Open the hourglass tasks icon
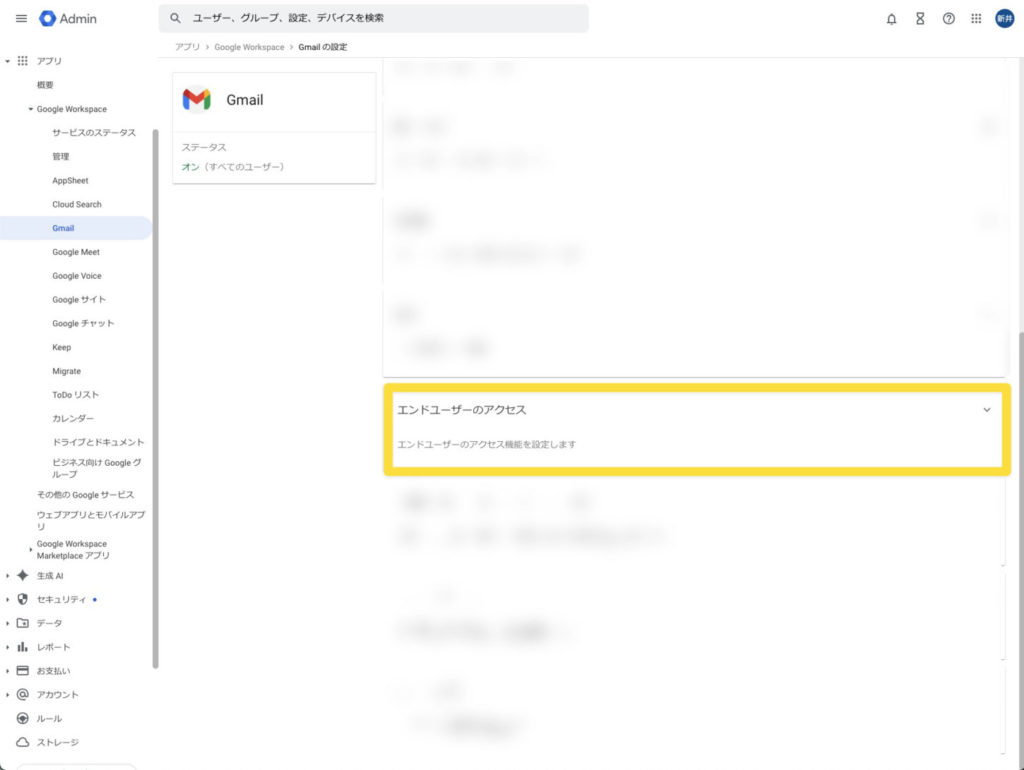The image size is (1024, 770). [x=919, y=19]
